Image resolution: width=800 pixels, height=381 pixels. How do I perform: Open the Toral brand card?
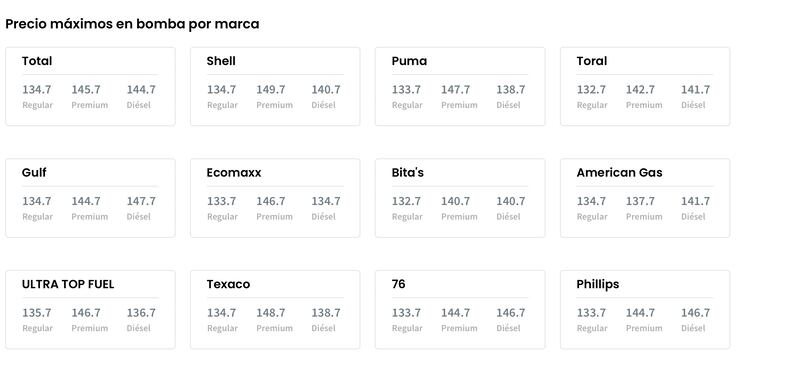point(645,86)
